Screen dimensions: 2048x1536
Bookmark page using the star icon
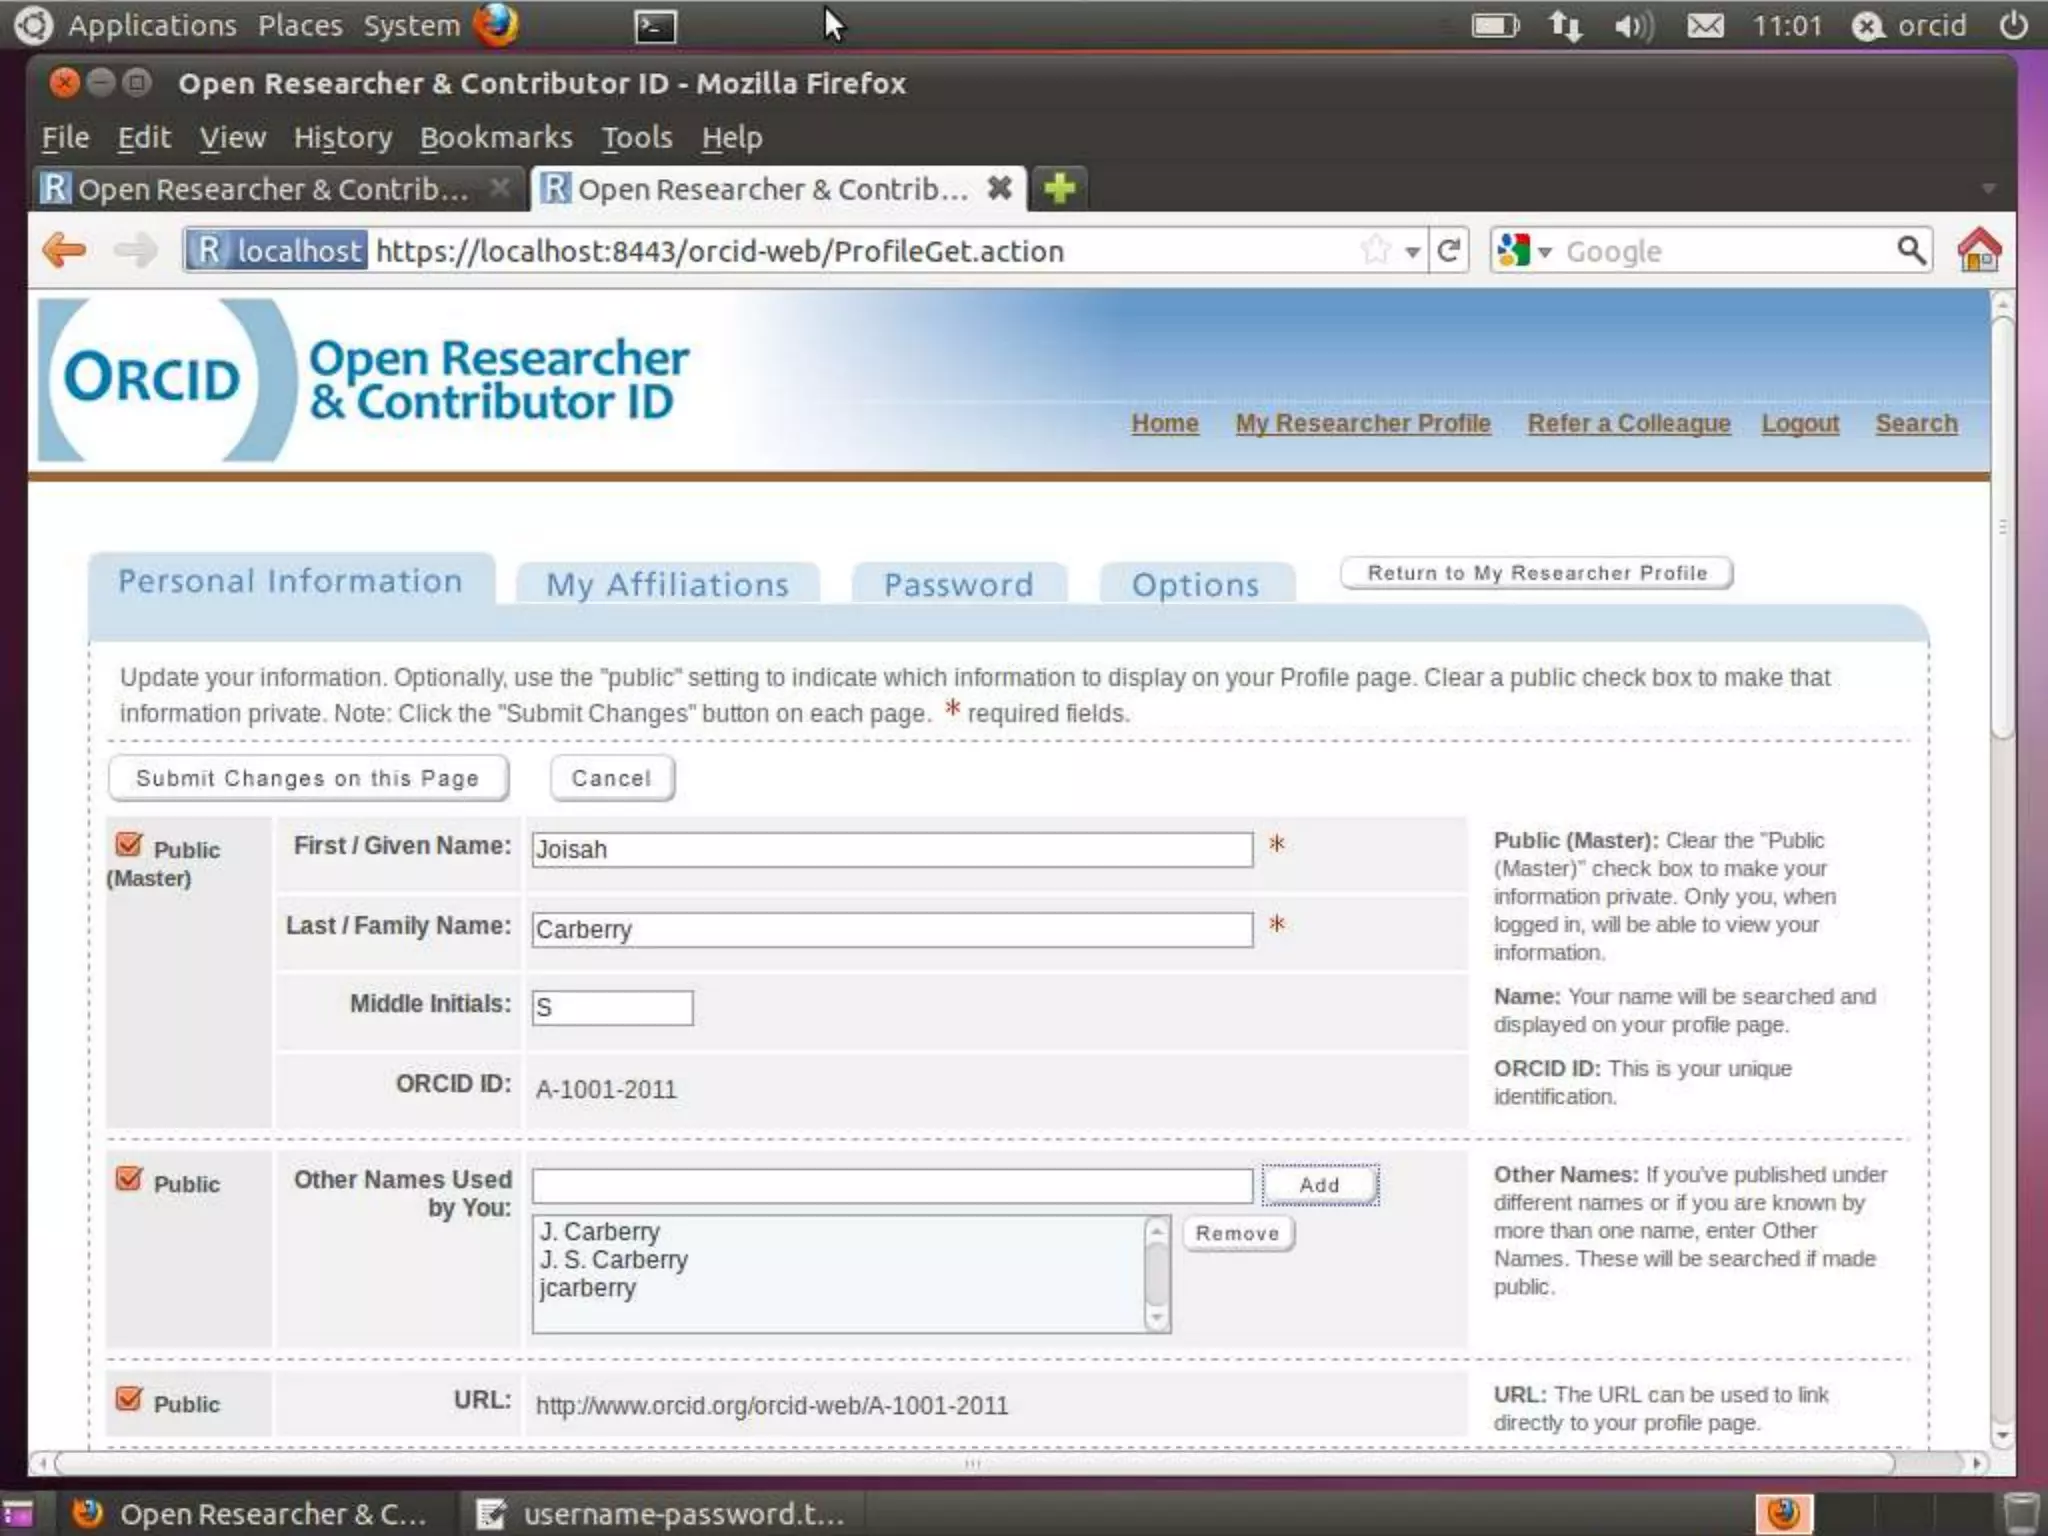pos(1376,250)
